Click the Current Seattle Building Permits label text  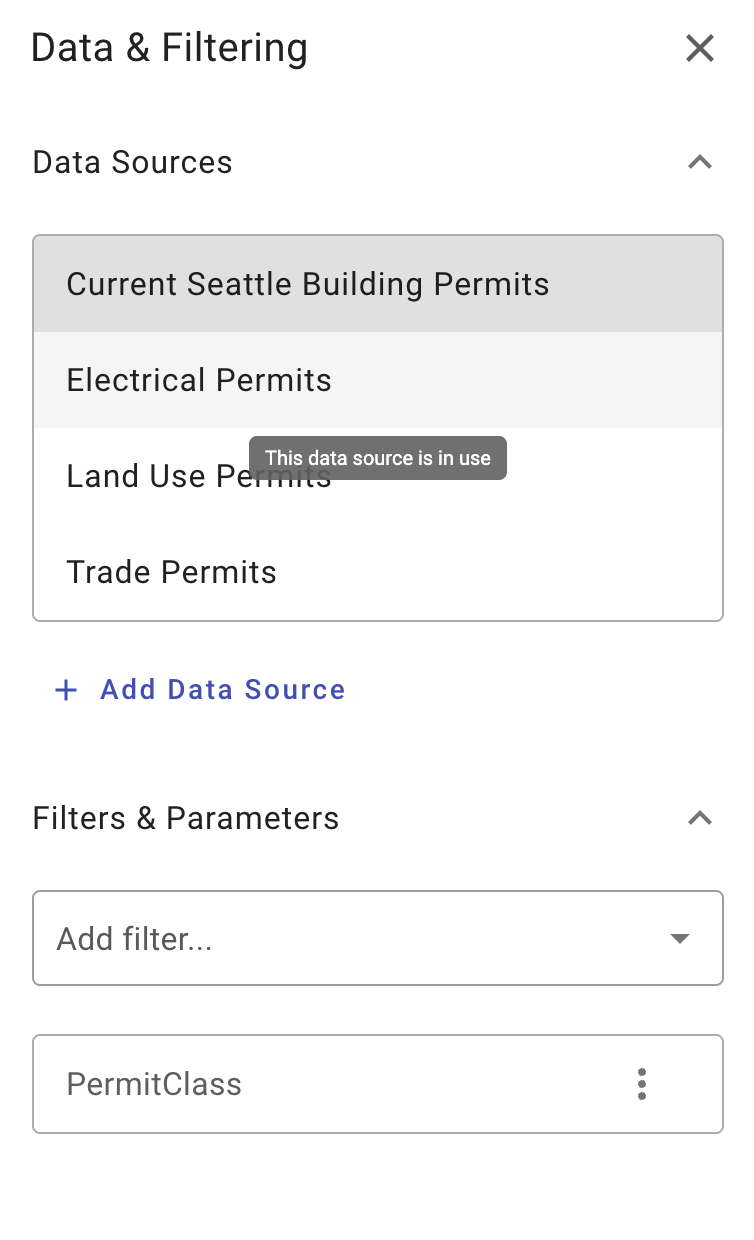[308, 284]
